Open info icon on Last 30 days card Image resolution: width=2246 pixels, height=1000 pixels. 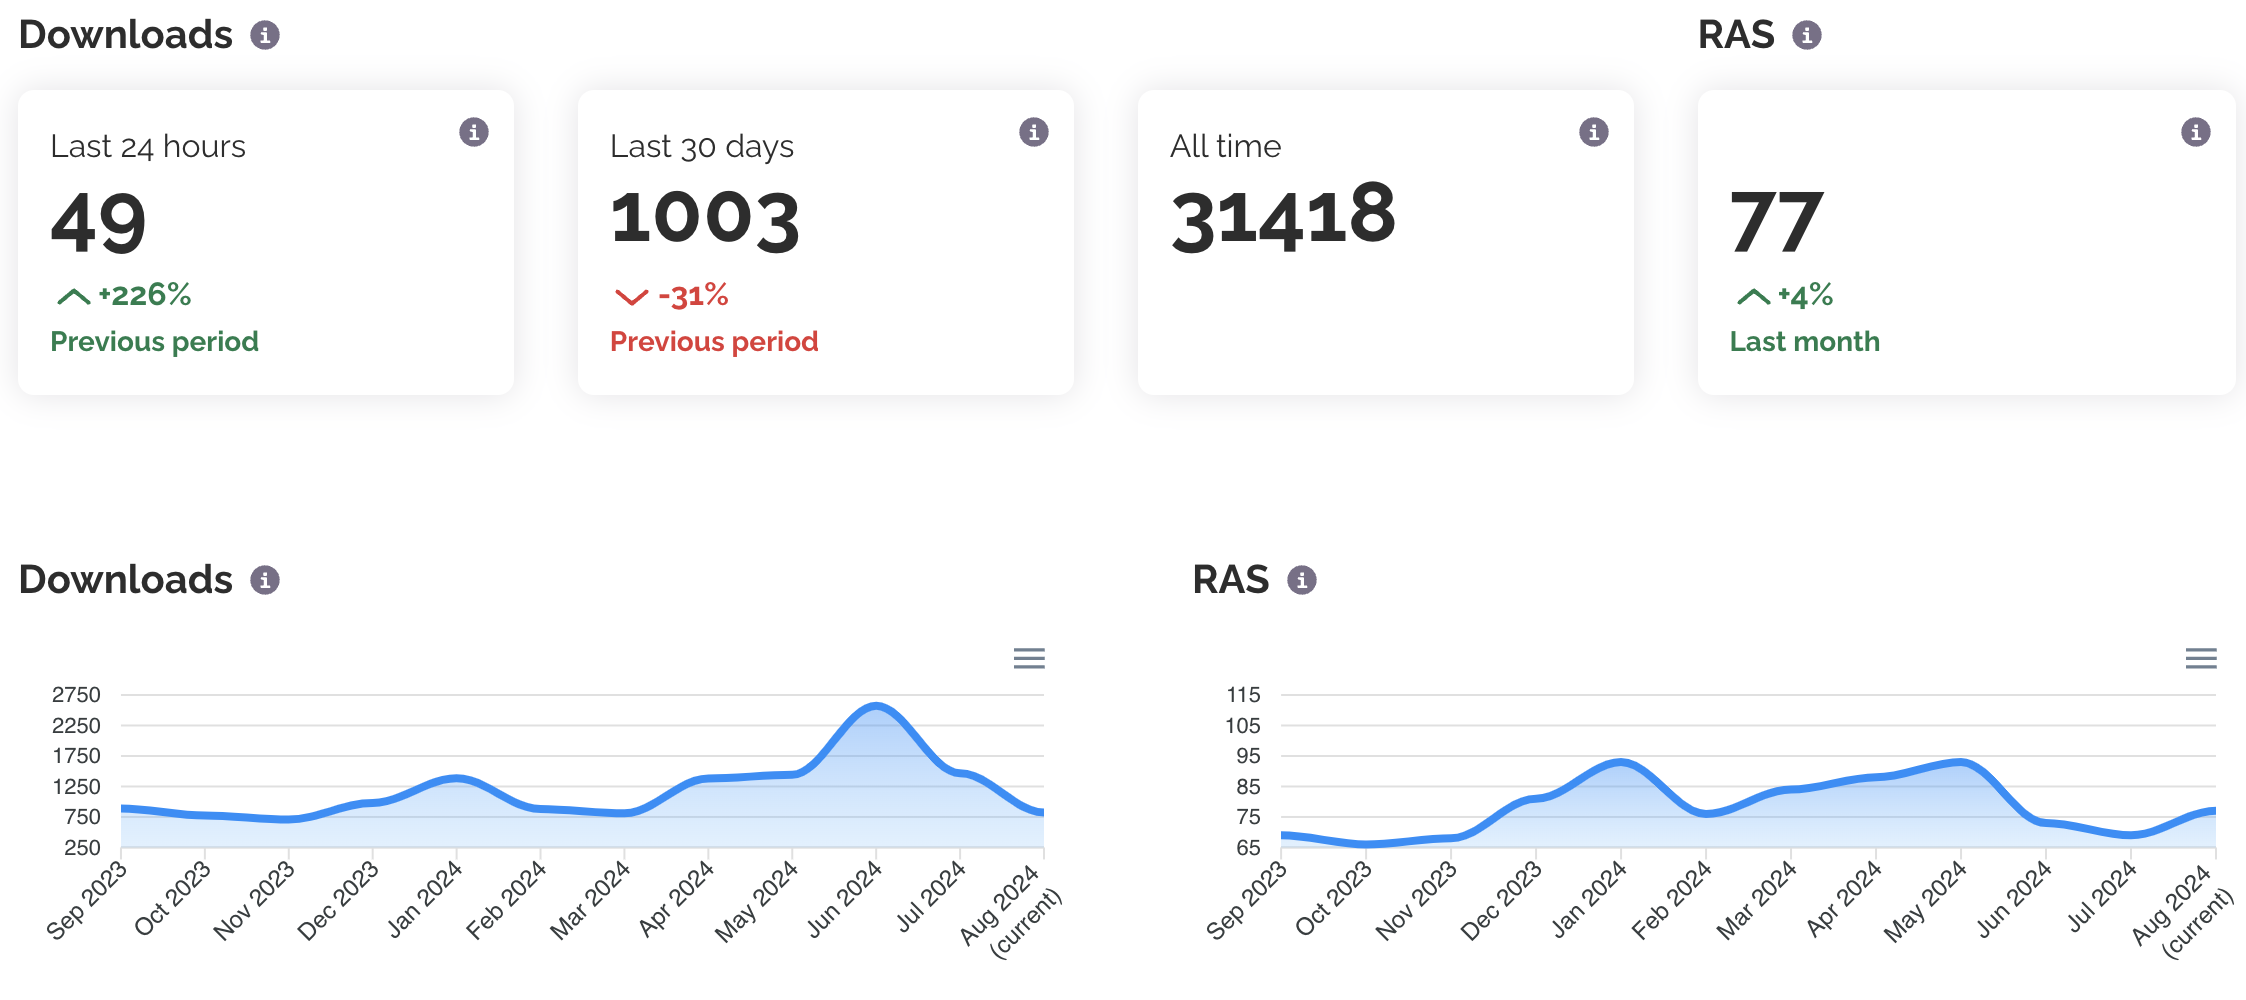point(1034,132)
